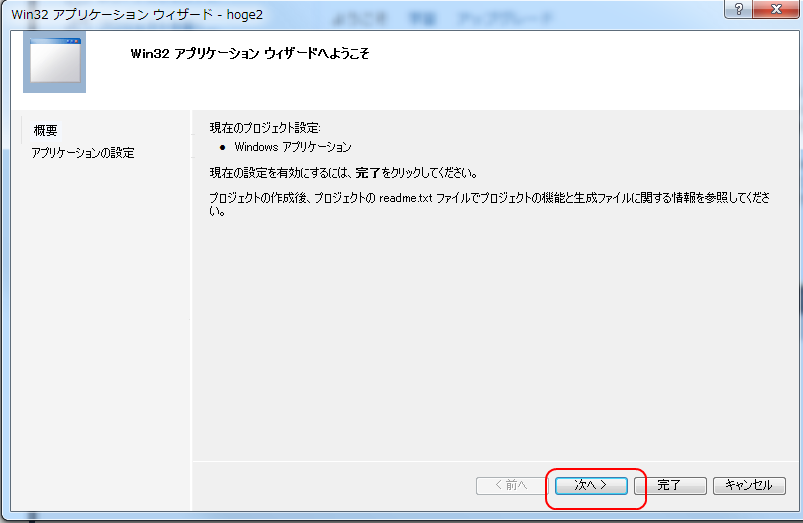Click the dialog title bar text hoge2
803x523 pixels.
coord(244,14)
